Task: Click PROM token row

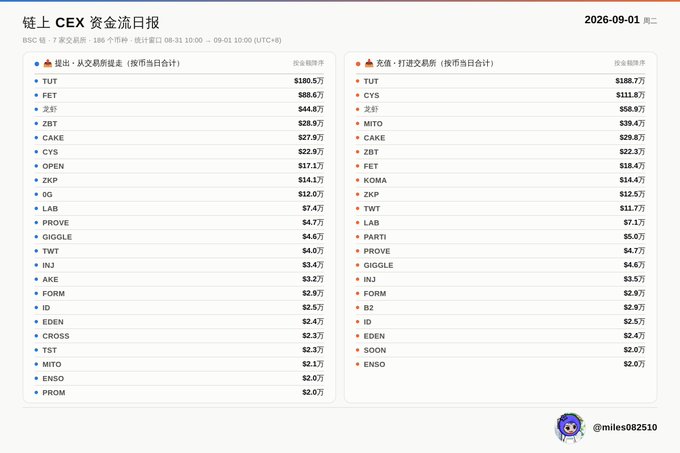Action: [x=179, y=393]
